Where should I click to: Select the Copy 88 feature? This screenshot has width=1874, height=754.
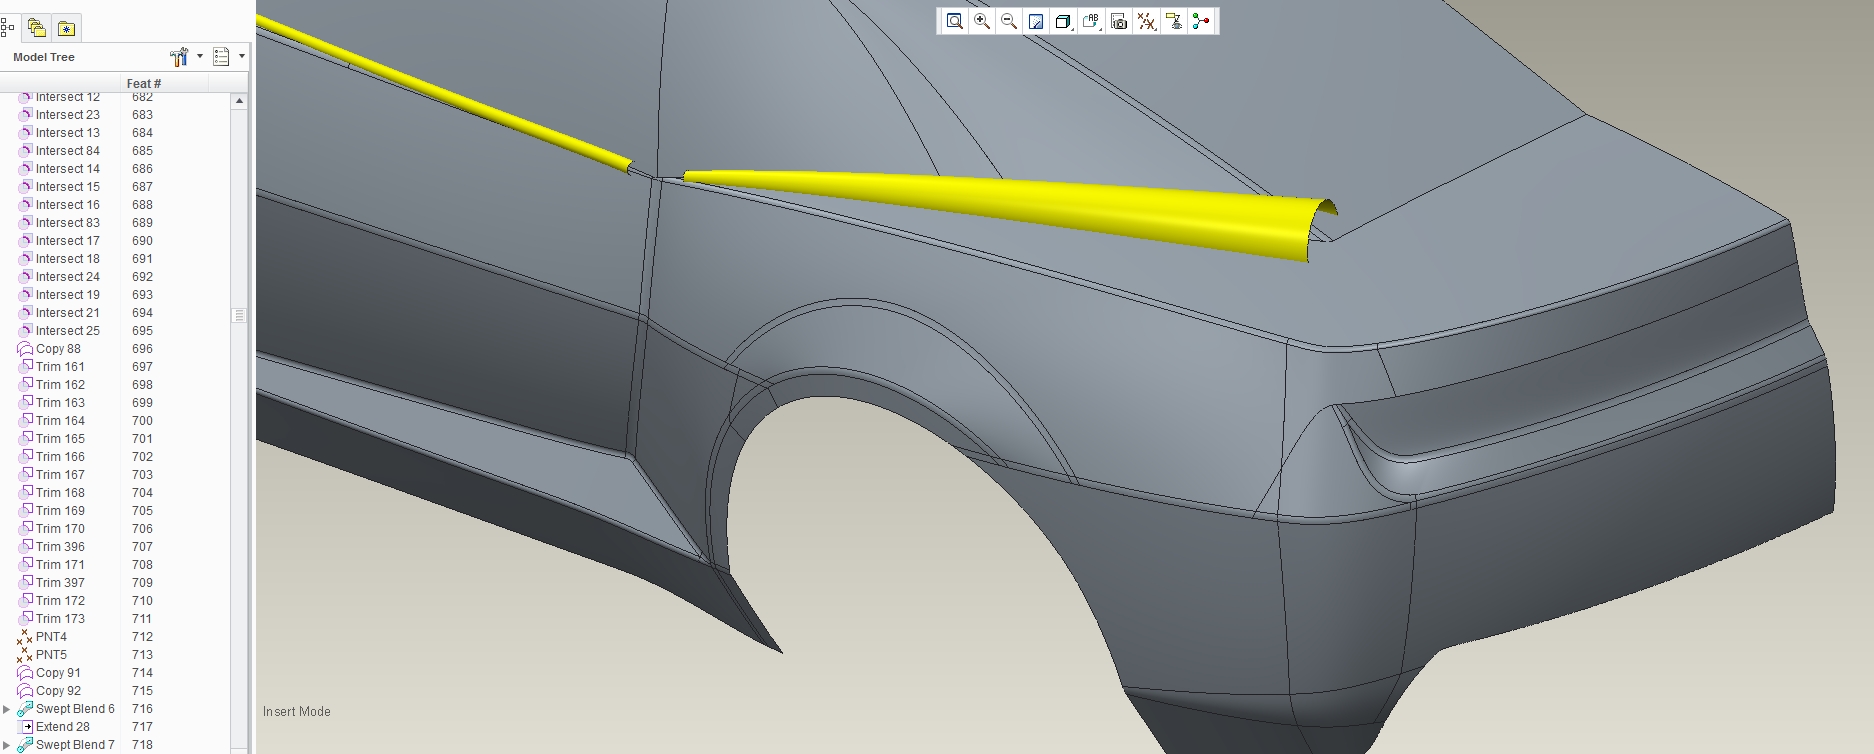click(58, 349)
